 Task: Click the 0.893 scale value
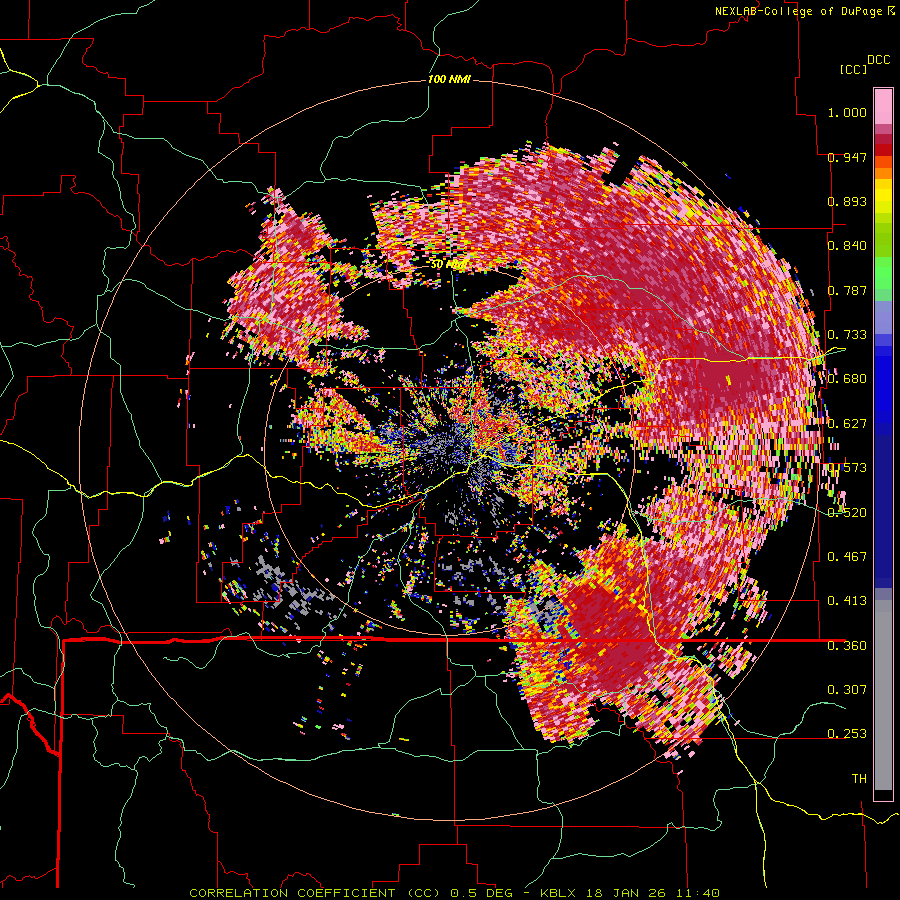pos(847,201)
